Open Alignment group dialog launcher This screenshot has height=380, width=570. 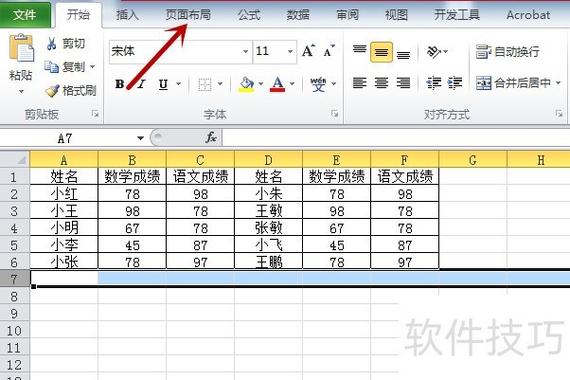[x=559, y=114]
